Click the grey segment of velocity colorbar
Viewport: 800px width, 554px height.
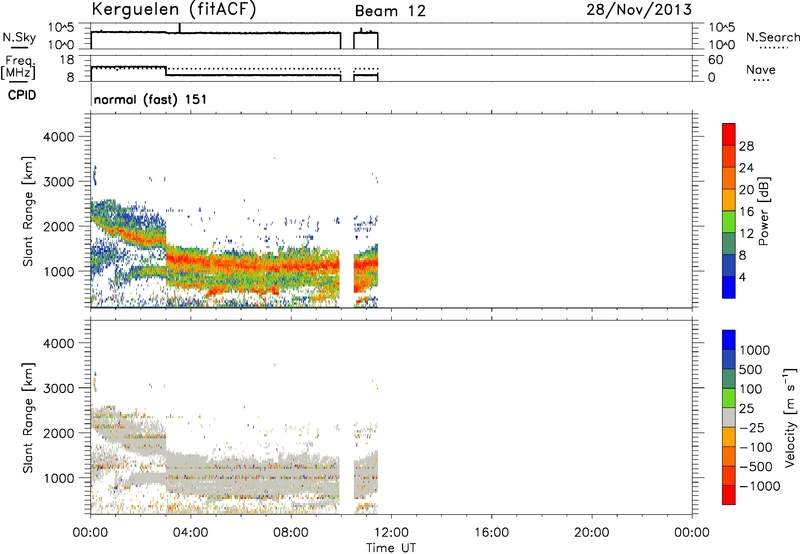click(729, 418)
